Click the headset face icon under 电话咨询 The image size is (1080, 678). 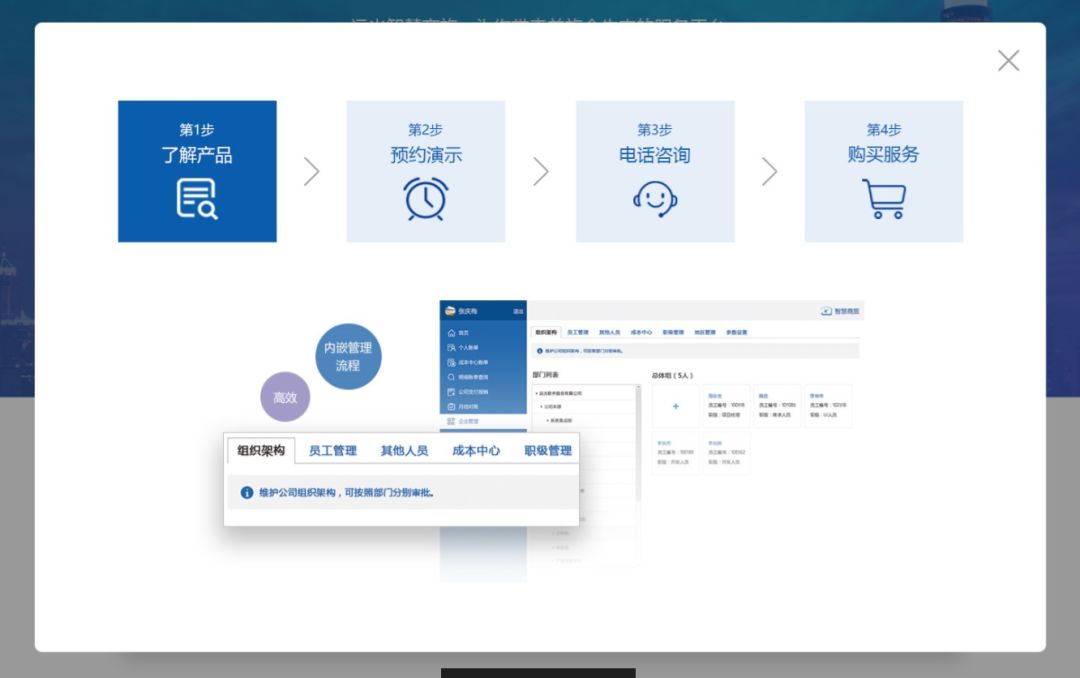pyautogui.click(x=655, y=198)
